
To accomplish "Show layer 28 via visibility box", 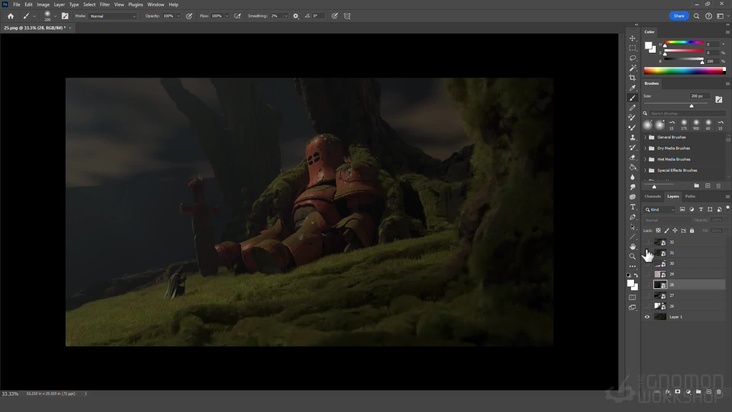I will tap(647, 285).
